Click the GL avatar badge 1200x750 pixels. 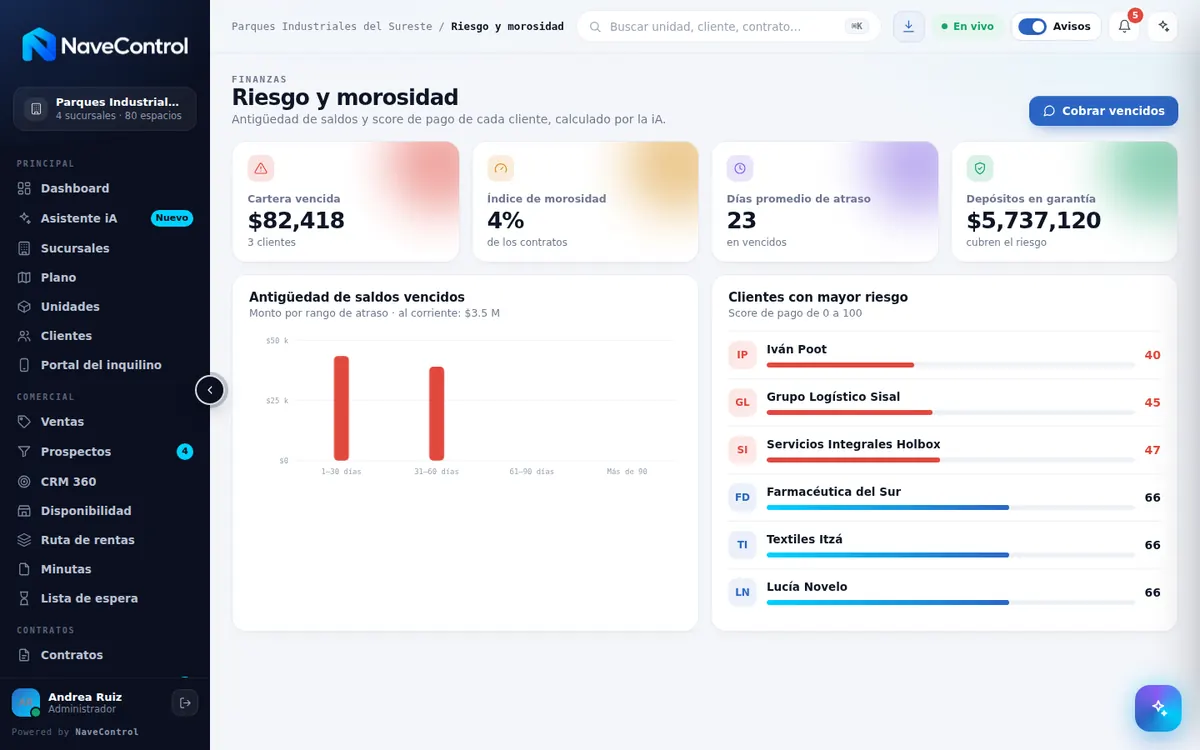742,403
